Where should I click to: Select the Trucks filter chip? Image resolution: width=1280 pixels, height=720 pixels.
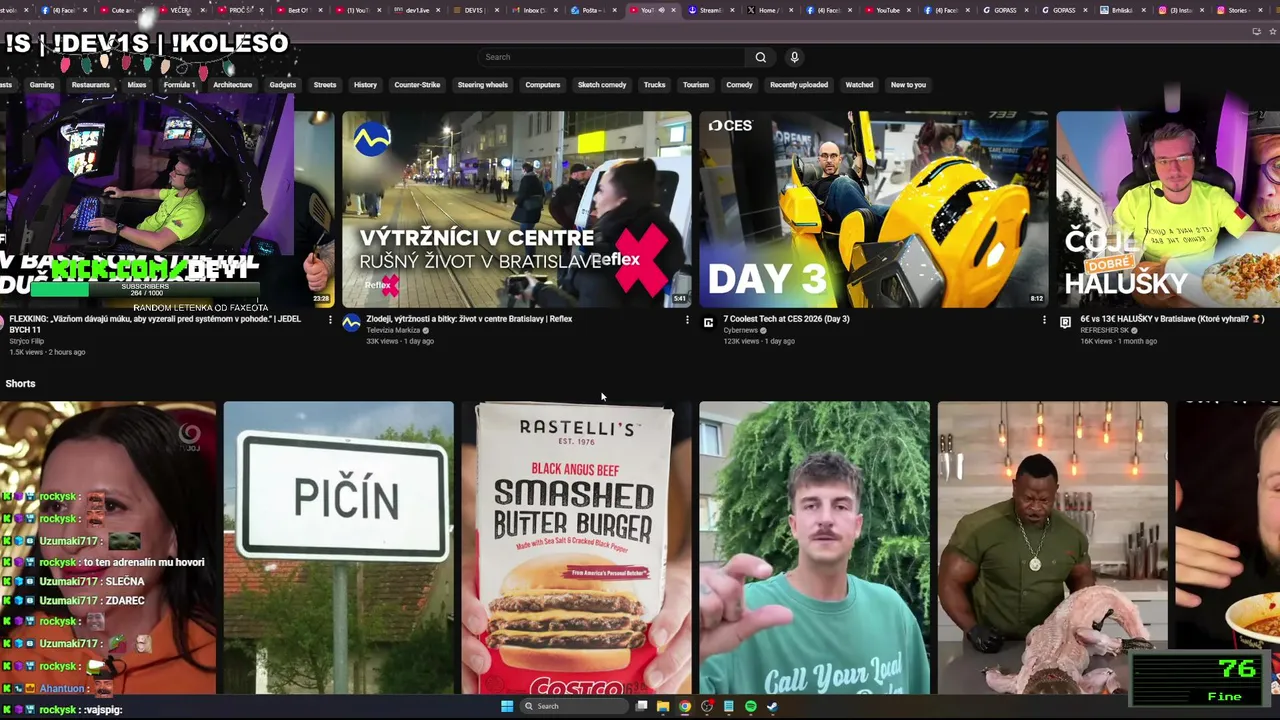(x=654, y=85)
